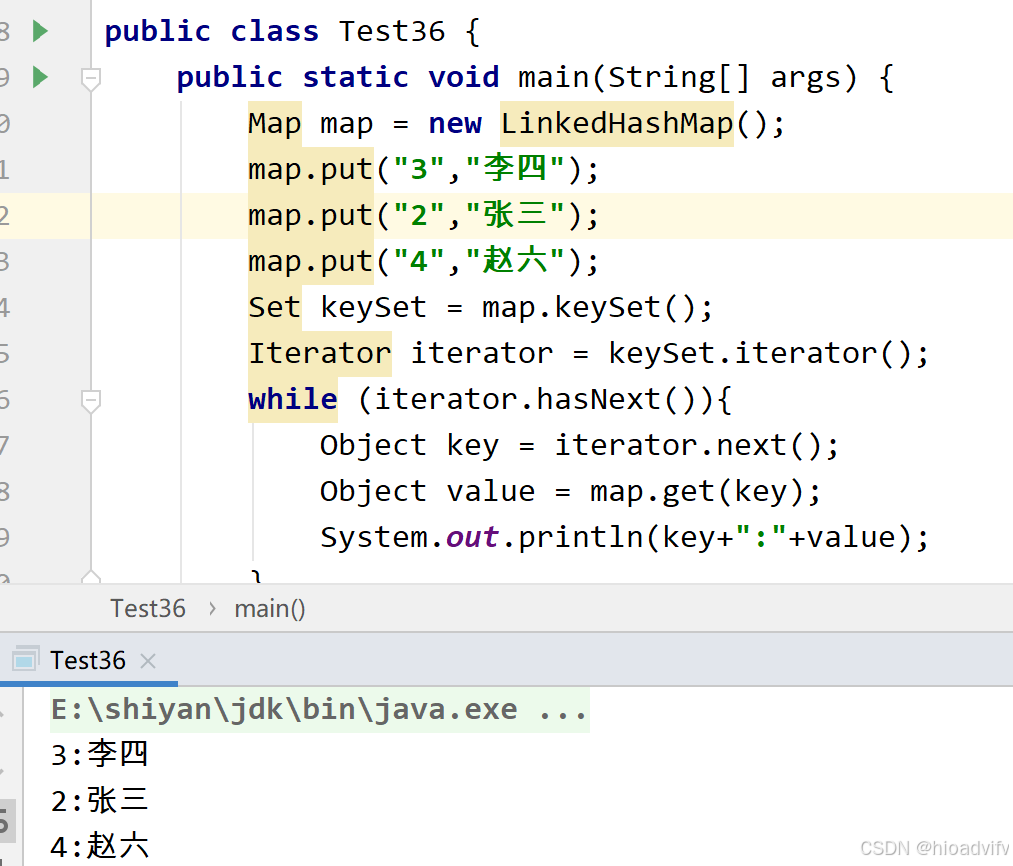
Task: Click the console output line 3:李四
Action: pyautogui.click(x=98, y=754)
